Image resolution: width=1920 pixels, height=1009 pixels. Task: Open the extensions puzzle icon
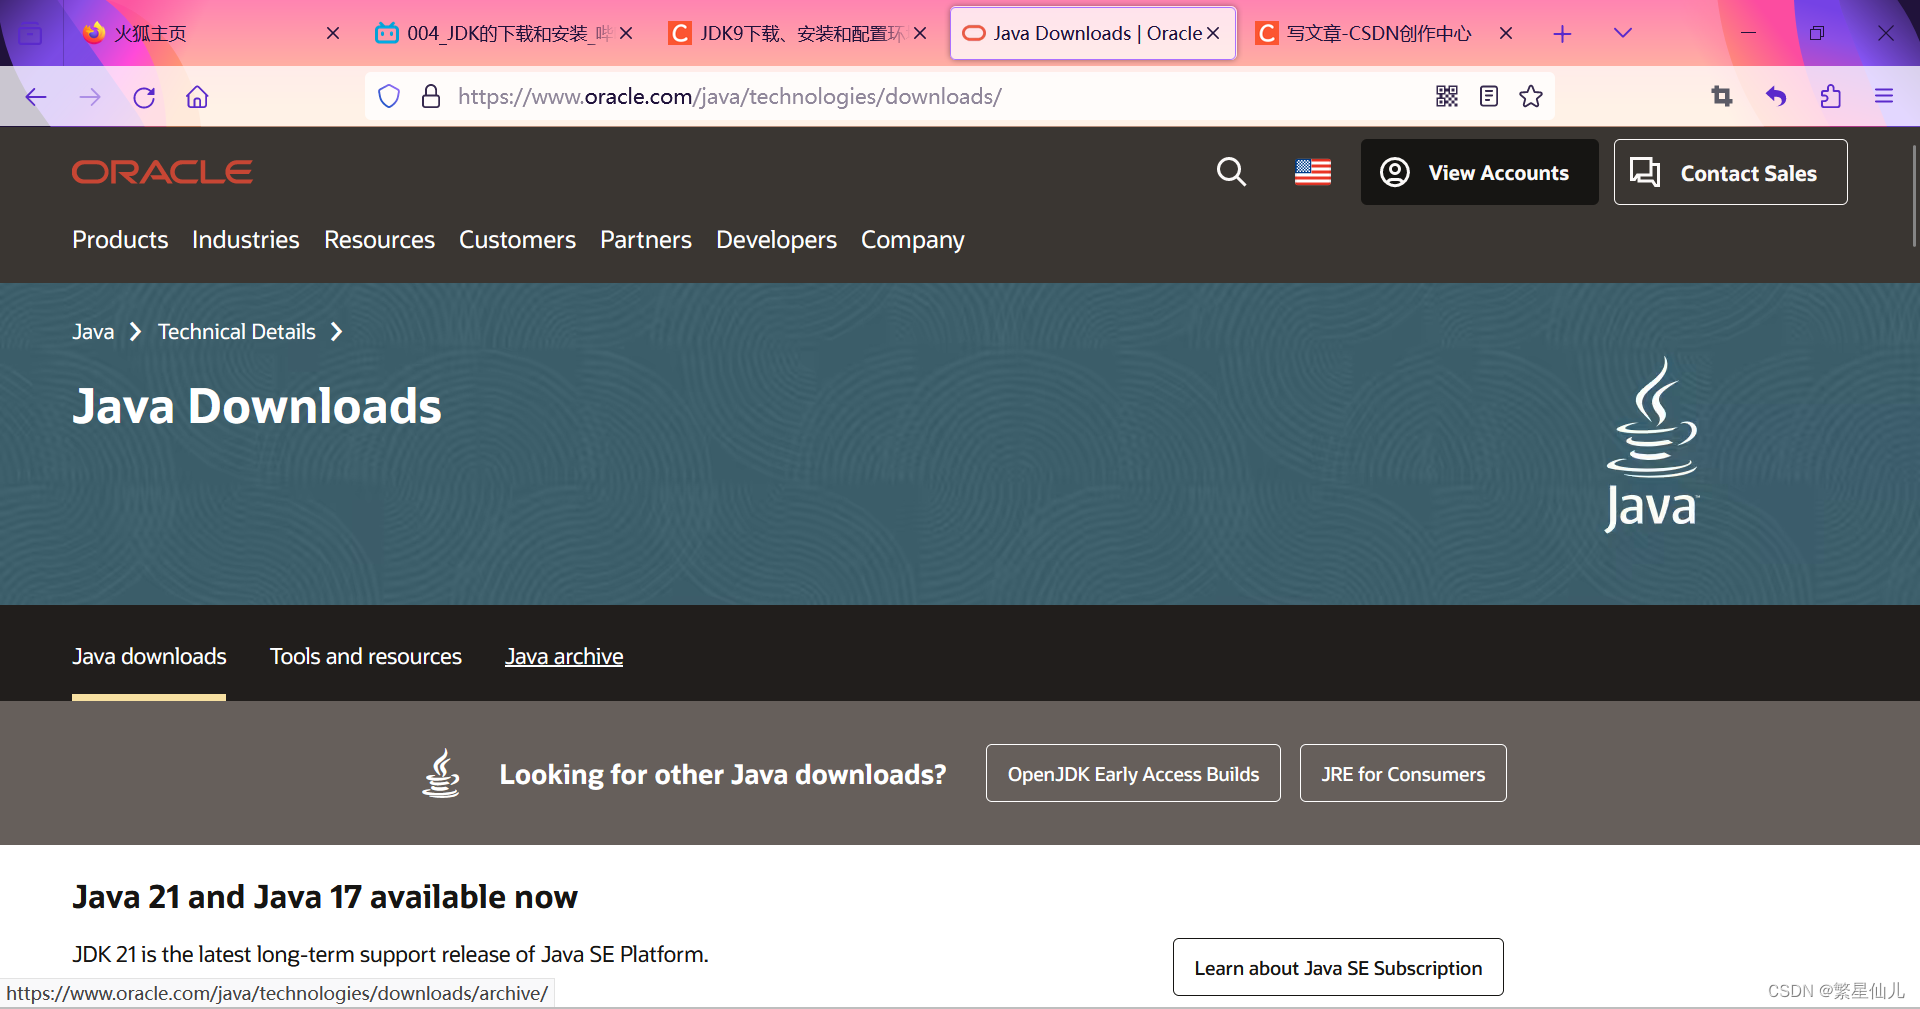[x=1830, y=96]
